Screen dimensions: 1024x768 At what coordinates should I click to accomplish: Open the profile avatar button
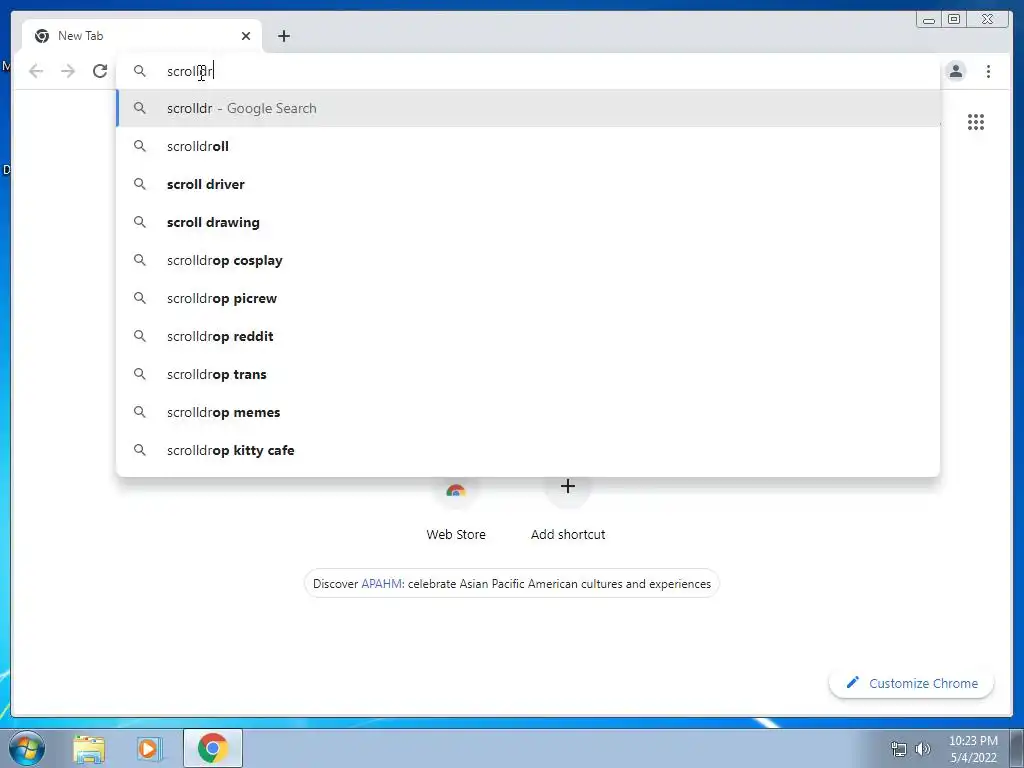point(955,71)
